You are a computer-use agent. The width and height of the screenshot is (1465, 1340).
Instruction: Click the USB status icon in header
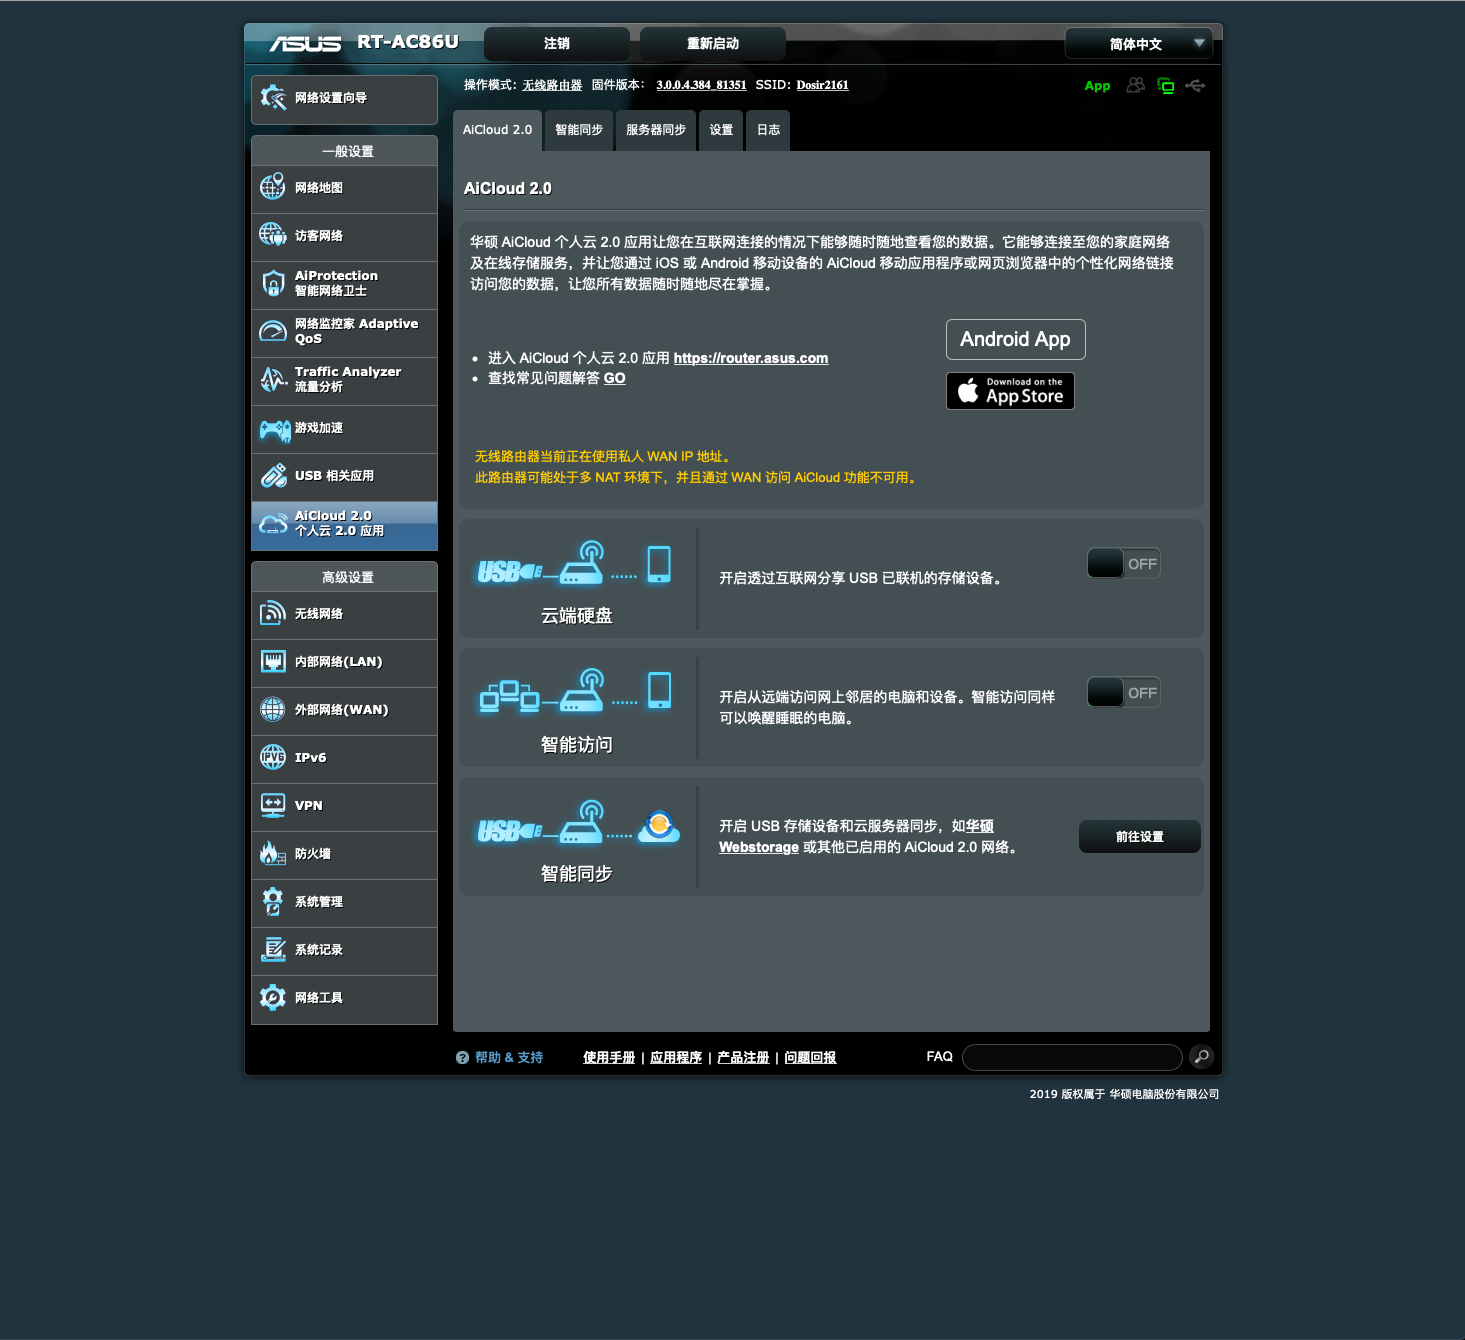point(1195,85)
